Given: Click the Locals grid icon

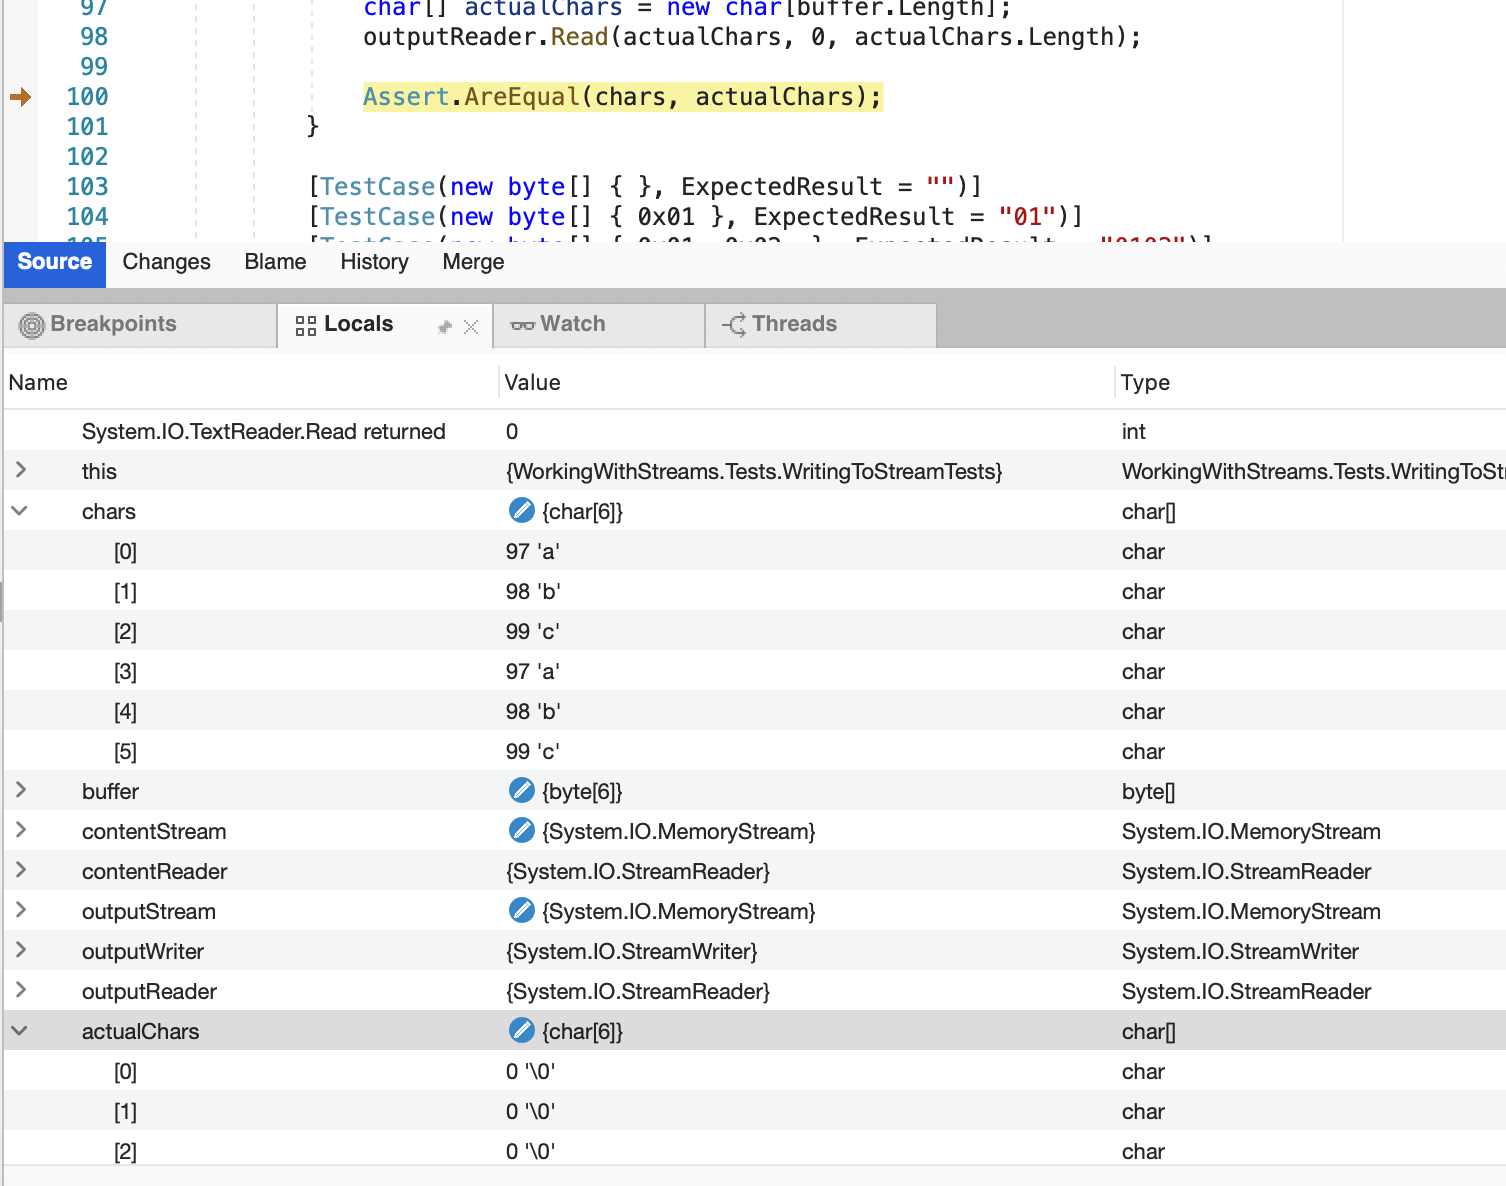Looking at the screenshot, I should (305, 324).
